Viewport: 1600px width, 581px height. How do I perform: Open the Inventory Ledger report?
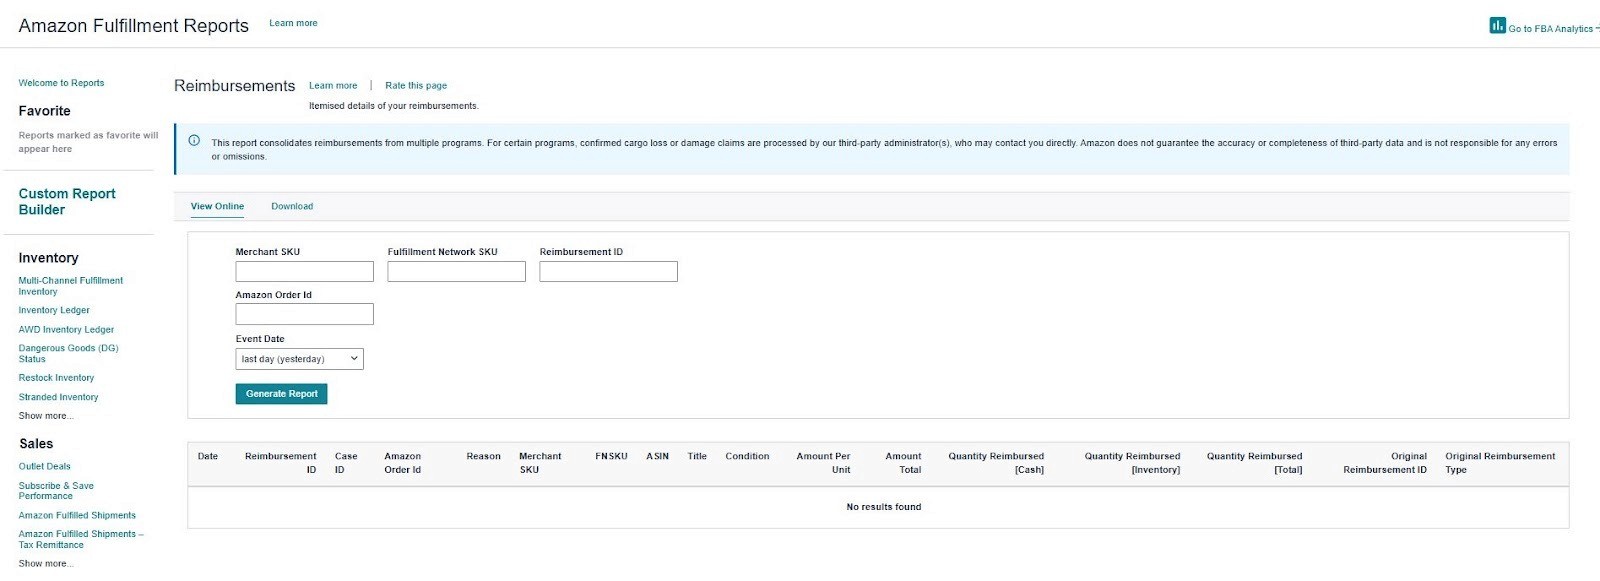(x=54, y=310)
